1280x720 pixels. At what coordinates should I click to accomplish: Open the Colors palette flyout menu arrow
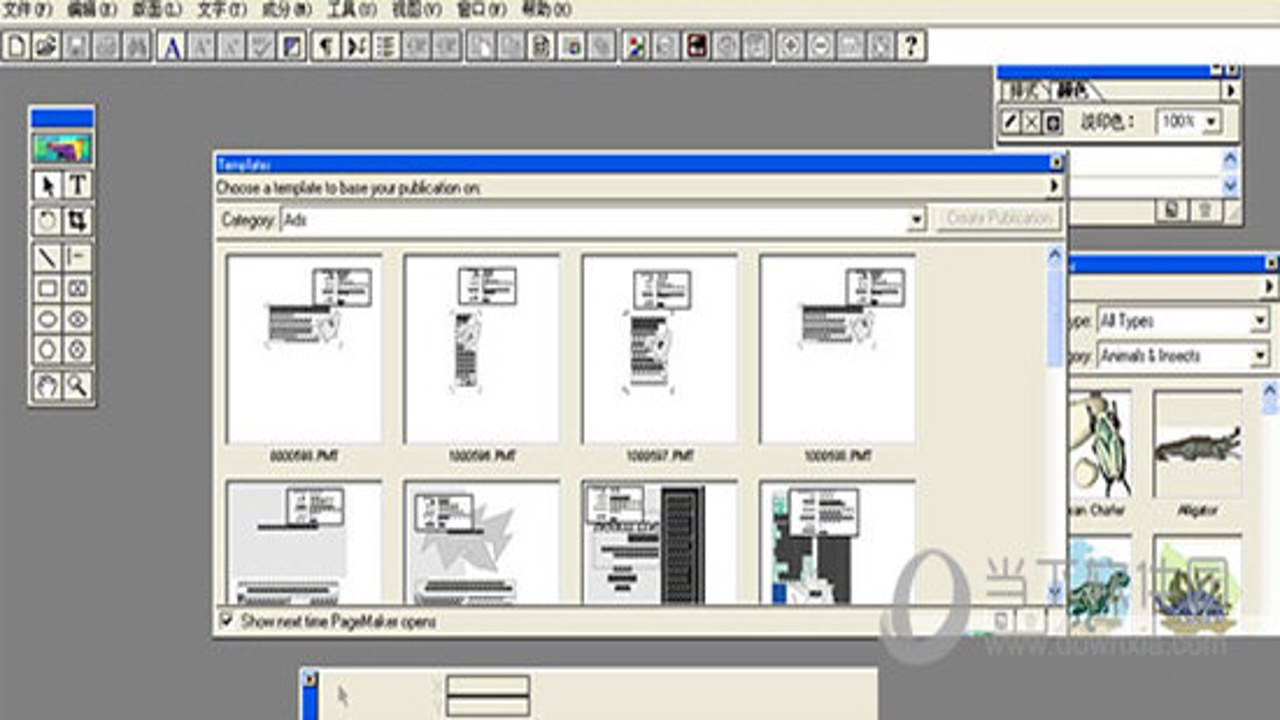click(x=1230, y=91)
